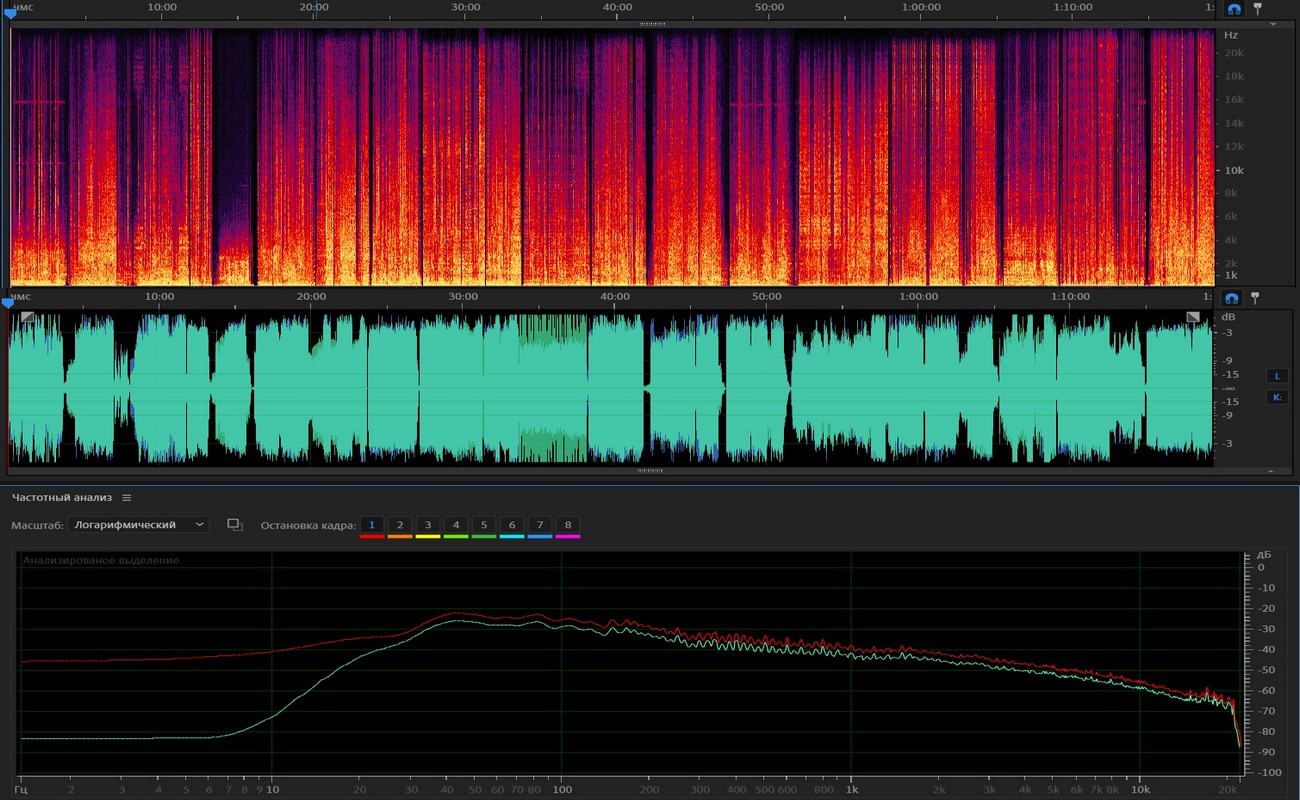Viewport: 1300px width, 800px height.
Task: Open the Частотный анализ panel menu icon
Action: [x=127, y=497]
